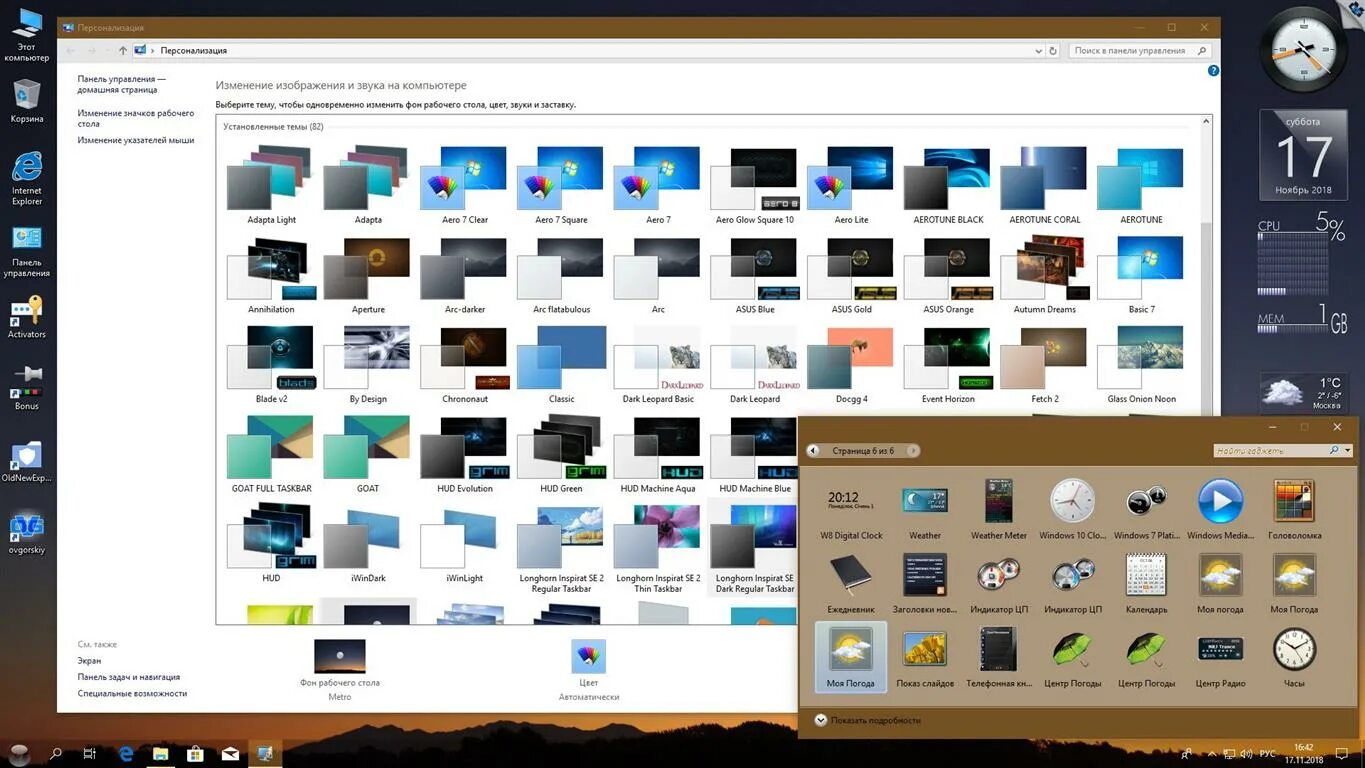Select the Показ слайдов gadget
The width and height of the screenshot is (1365, 768).
925,658
